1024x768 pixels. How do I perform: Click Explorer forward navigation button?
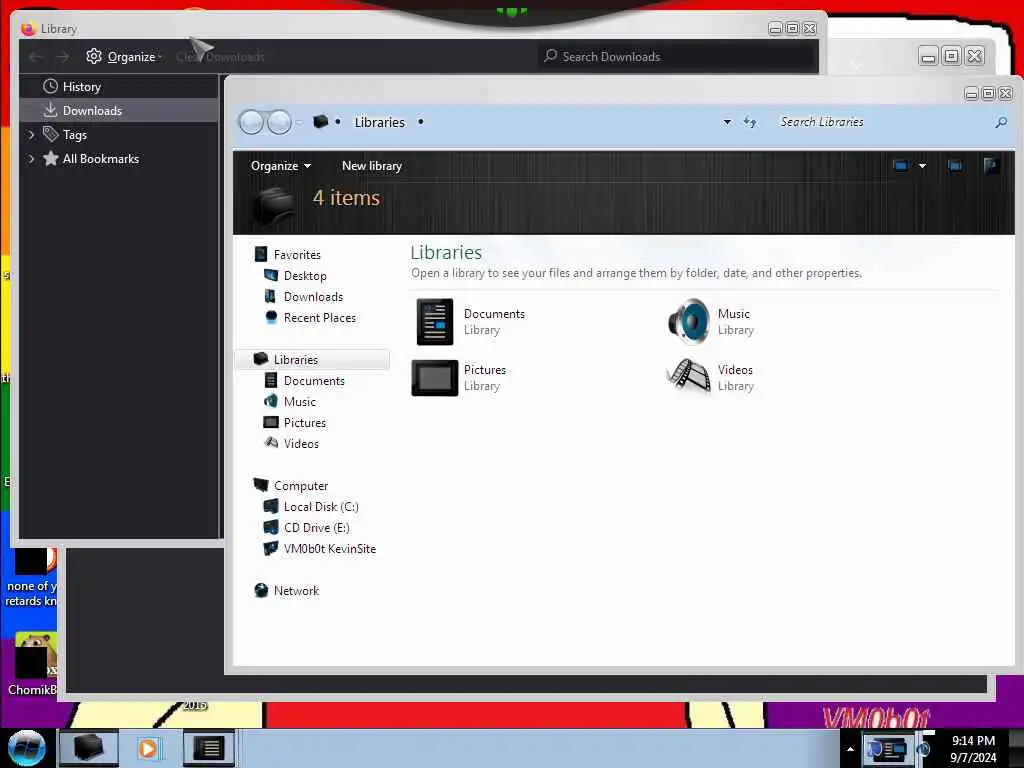pyautogui.click(x=280, y=122)
